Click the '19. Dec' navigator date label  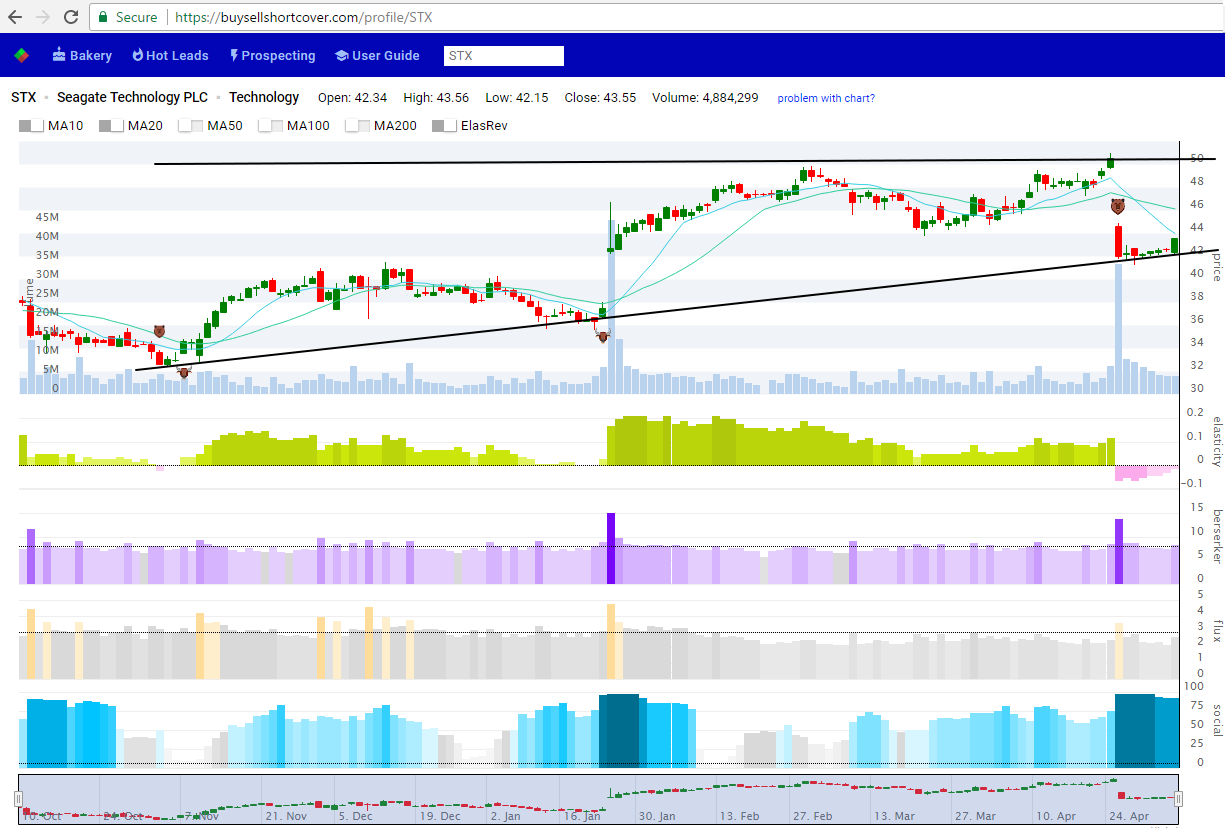pyautogui.click(x=439, y=816)
